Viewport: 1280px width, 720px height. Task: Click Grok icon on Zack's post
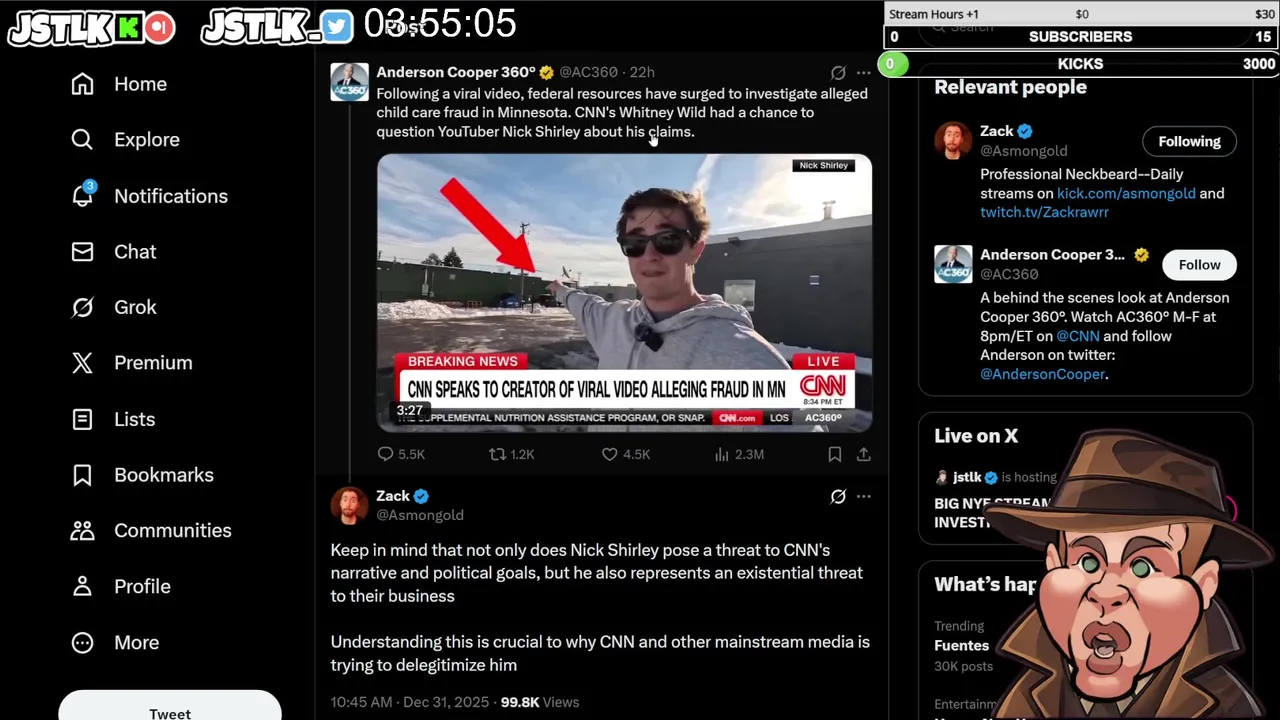pyautogui.click(x=838, y=496)
